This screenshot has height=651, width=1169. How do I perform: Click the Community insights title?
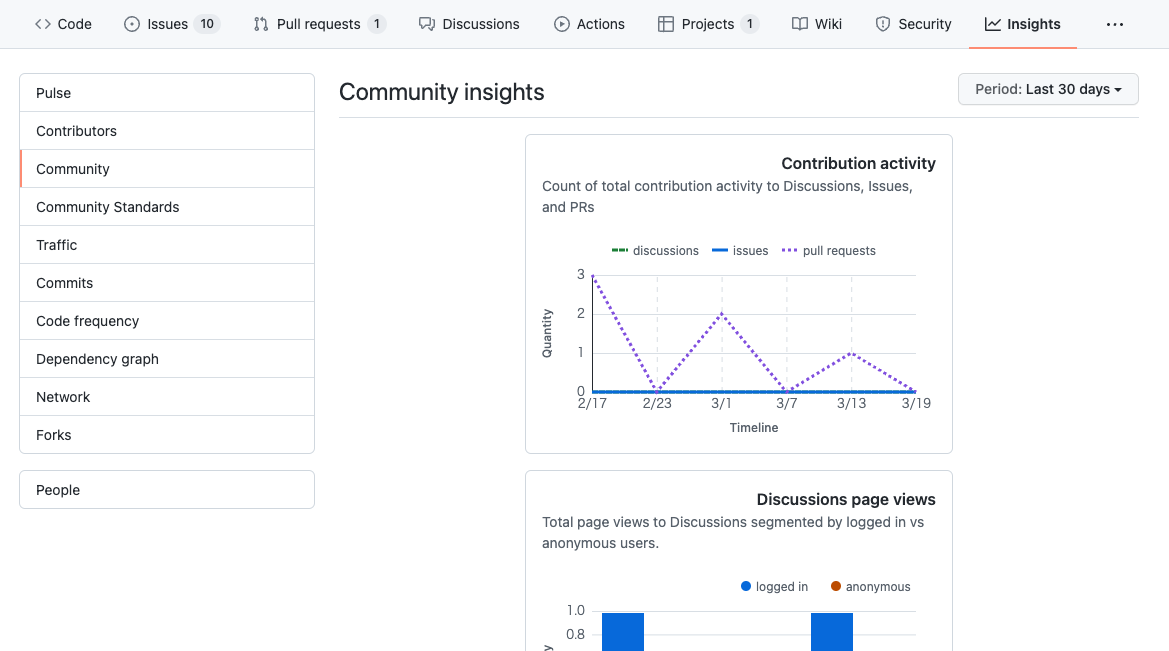pos(441,92)
